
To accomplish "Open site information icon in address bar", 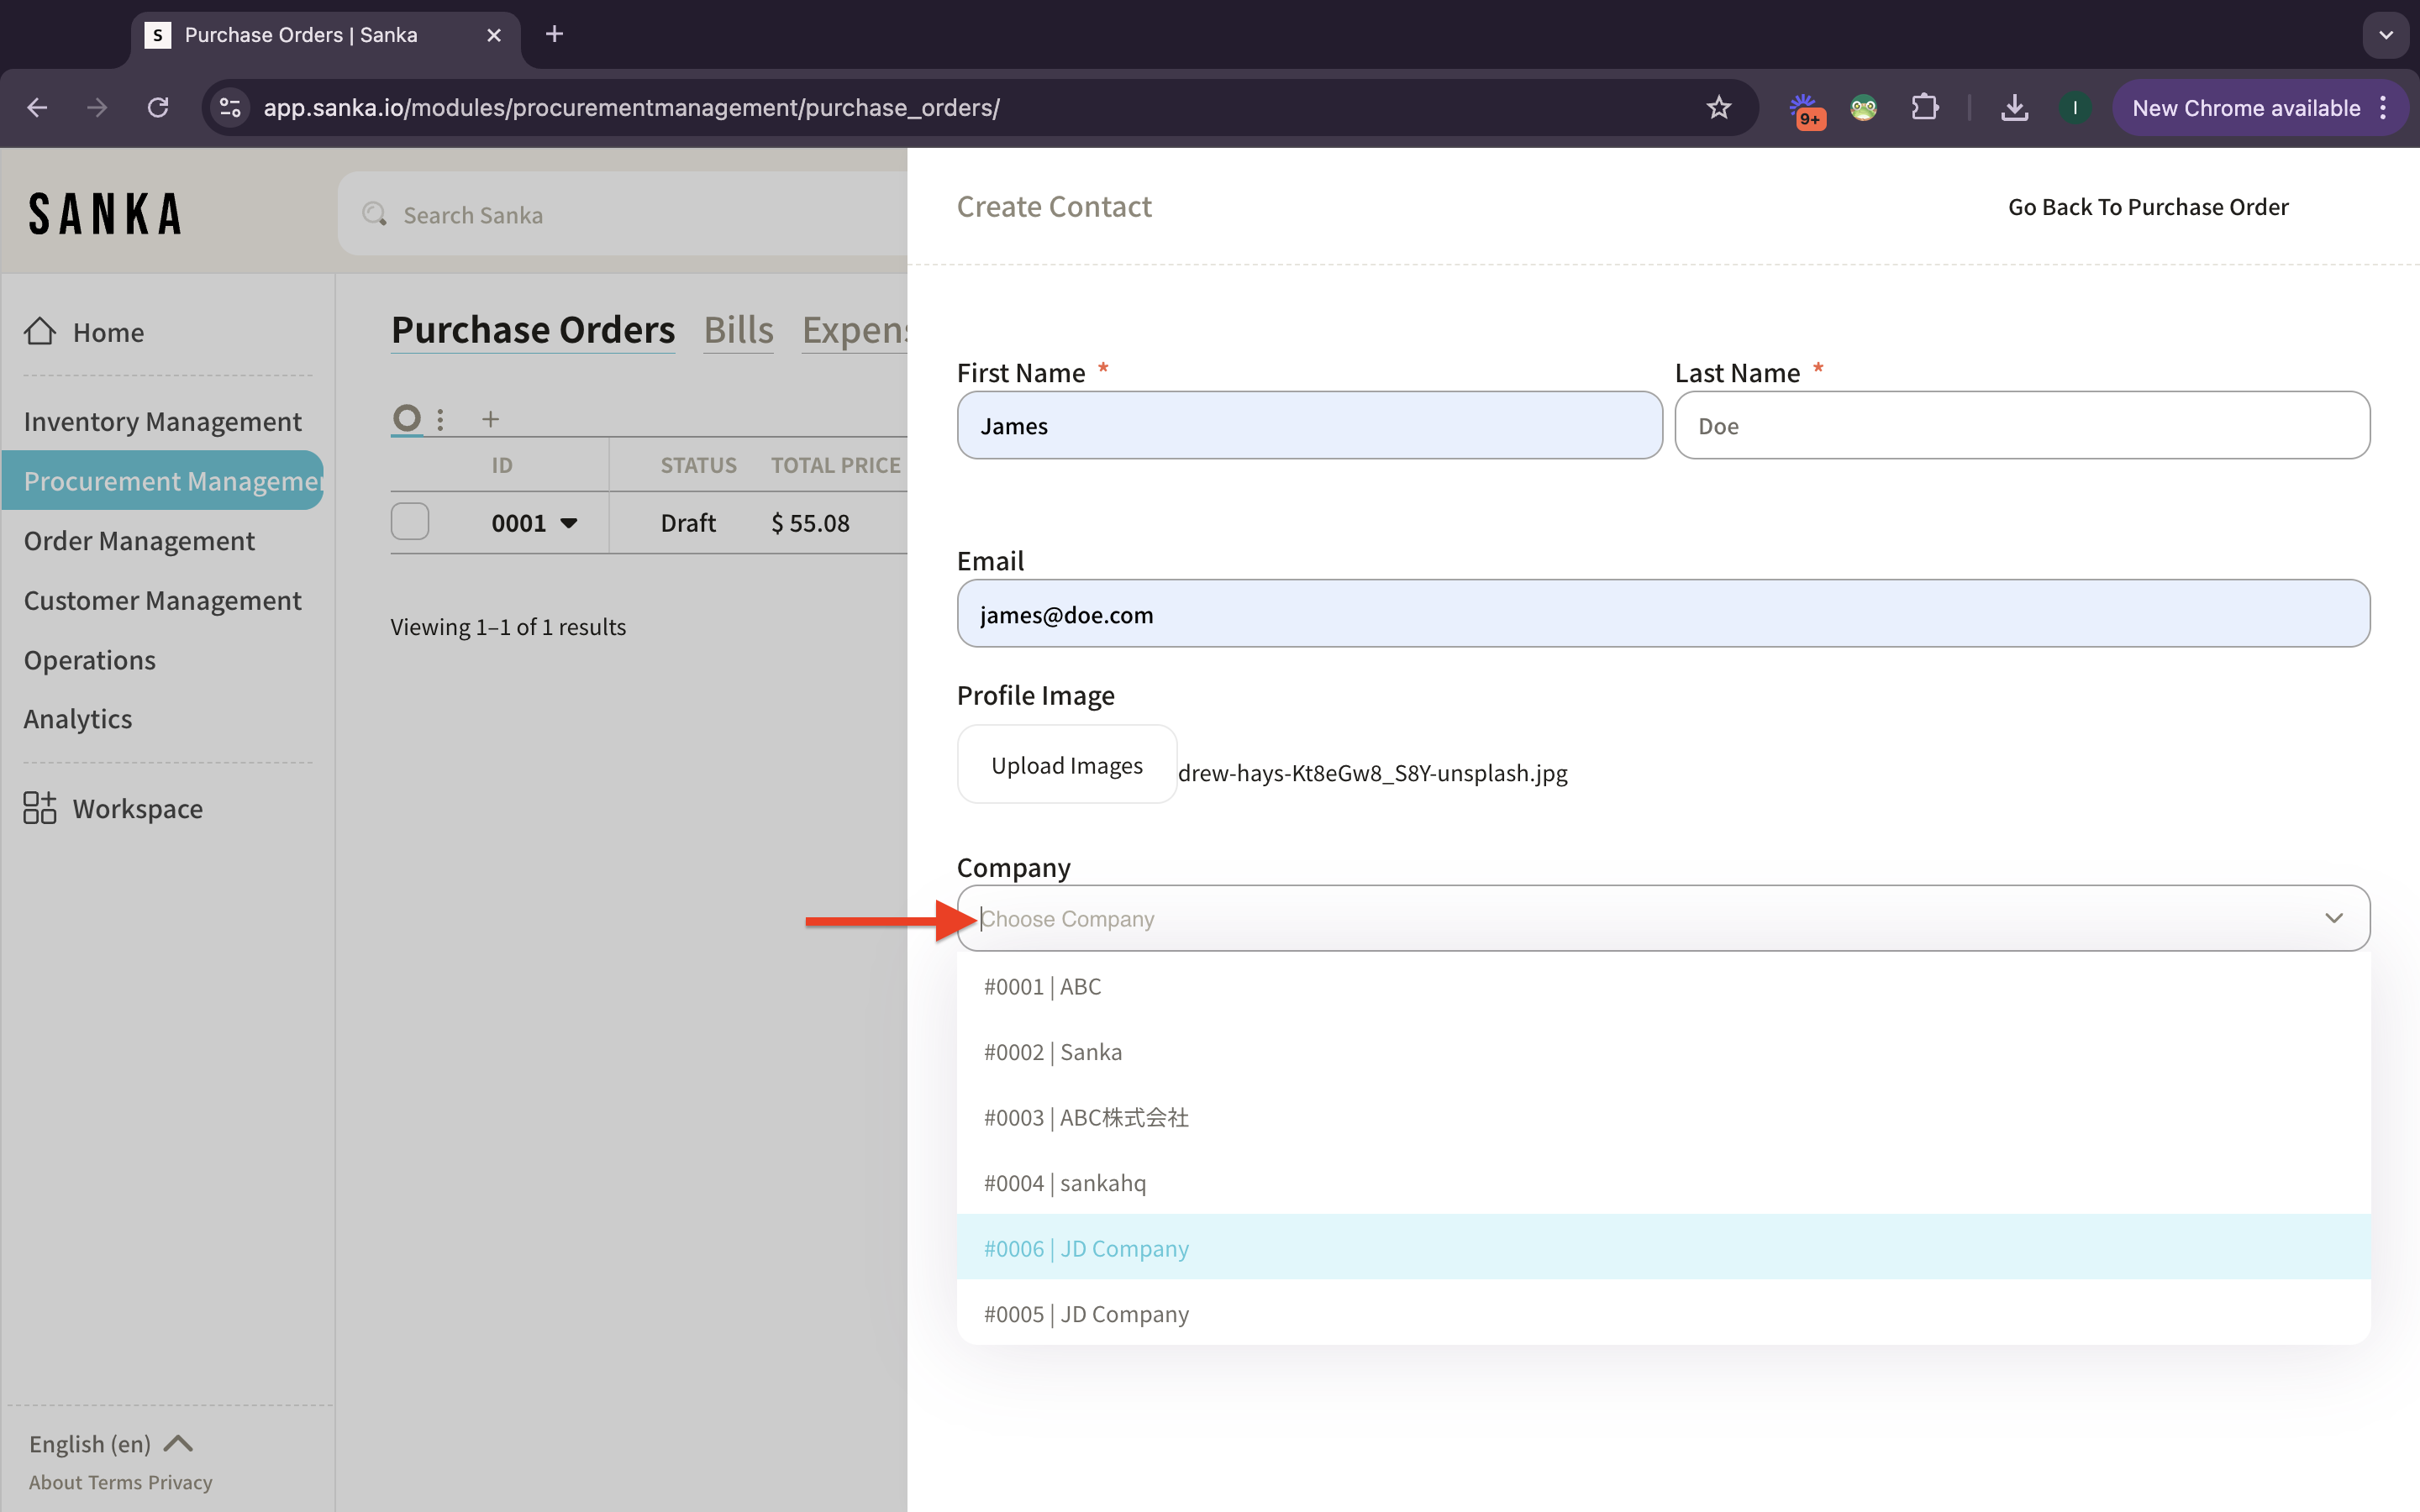I will pos(230,108).
